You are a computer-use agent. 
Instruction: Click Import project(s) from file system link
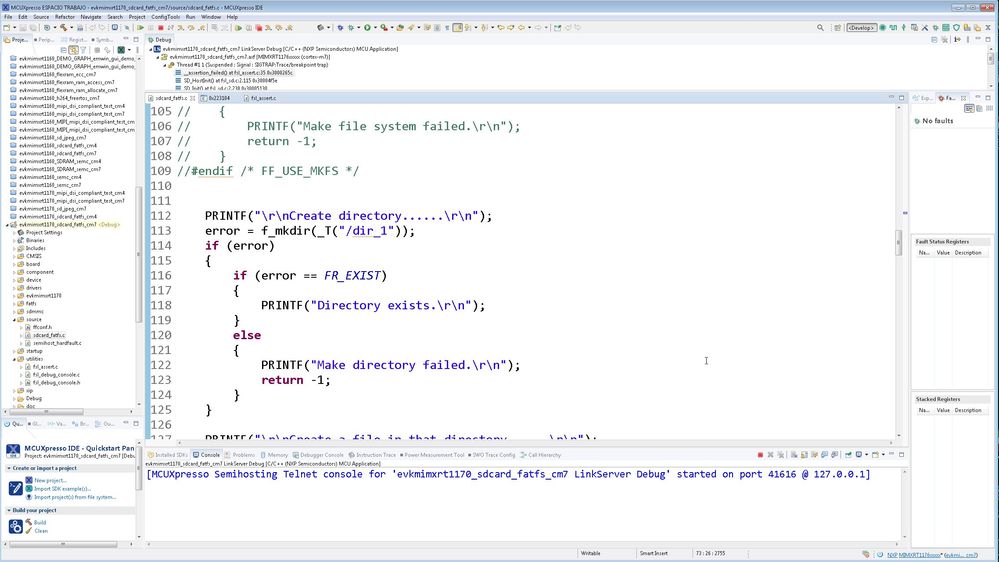pos(75,497)
